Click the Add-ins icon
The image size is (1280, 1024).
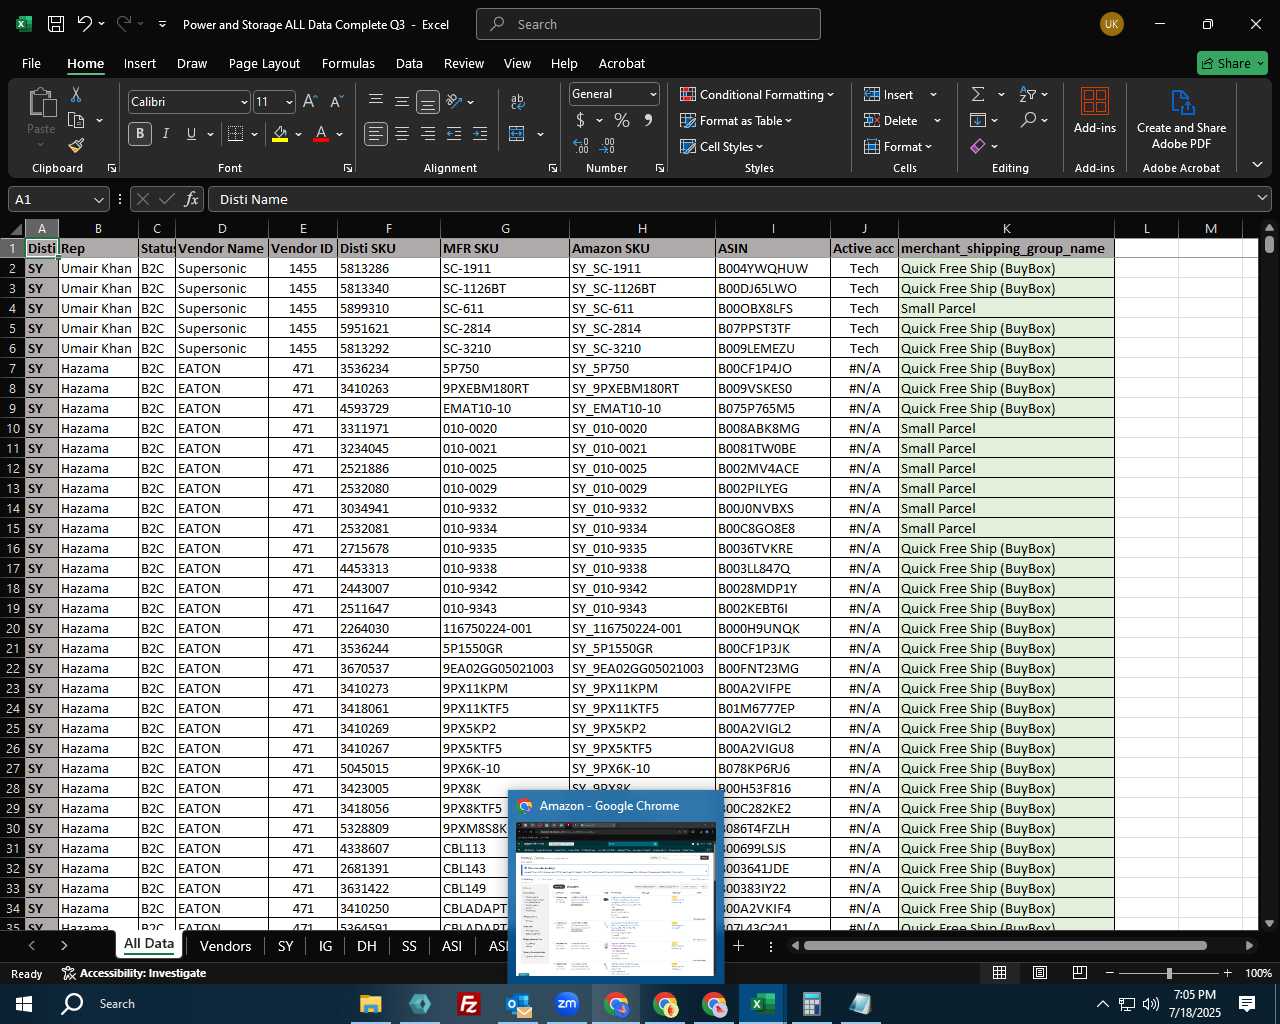click(1095, 110)
